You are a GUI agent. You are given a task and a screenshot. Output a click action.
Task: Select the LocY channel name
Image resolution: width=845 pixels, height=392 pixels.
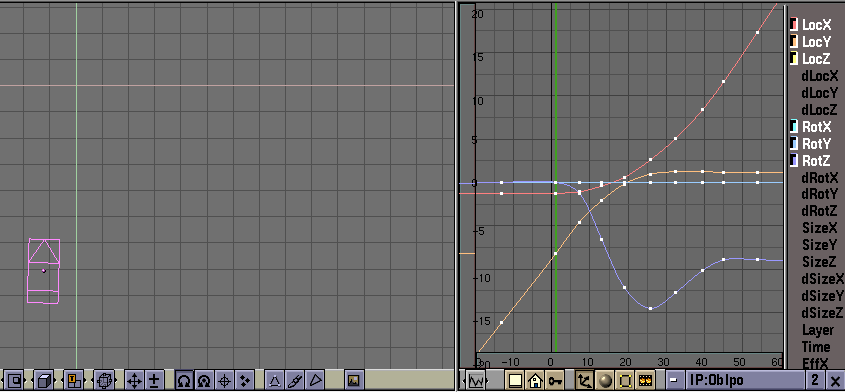point(817,42)
